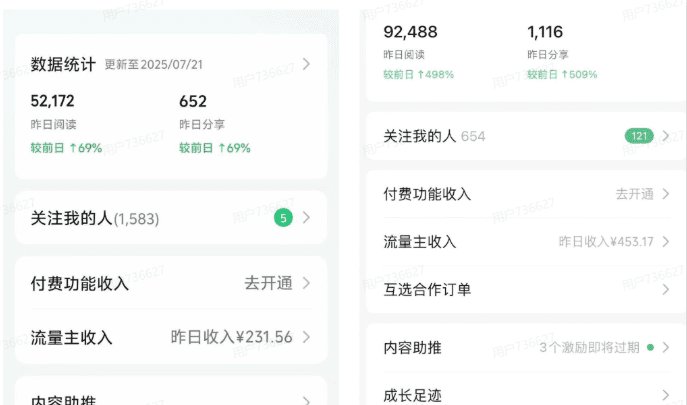Screen dimensions: 687x405
Task: Tap the green badge showing 5
Action: pyautogui.click(x=283, y=217)
